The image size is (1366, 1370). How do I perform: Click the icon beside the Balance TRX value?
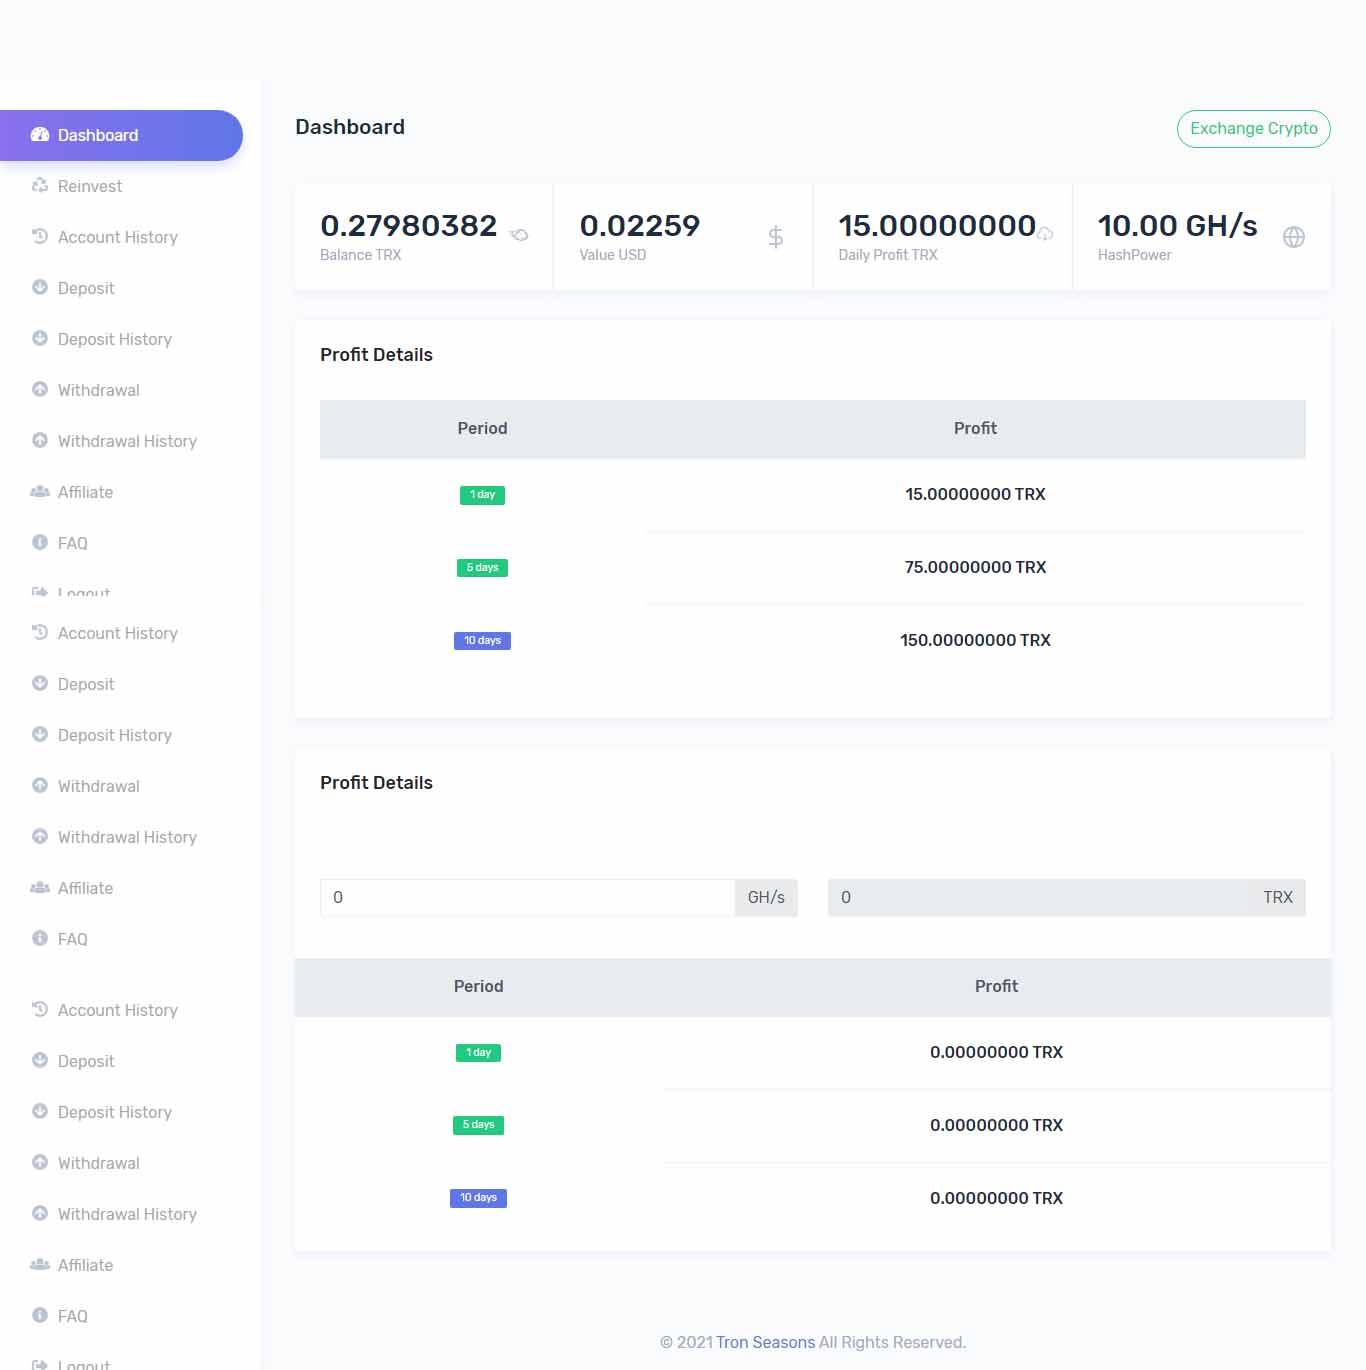[x=519, y=235]
